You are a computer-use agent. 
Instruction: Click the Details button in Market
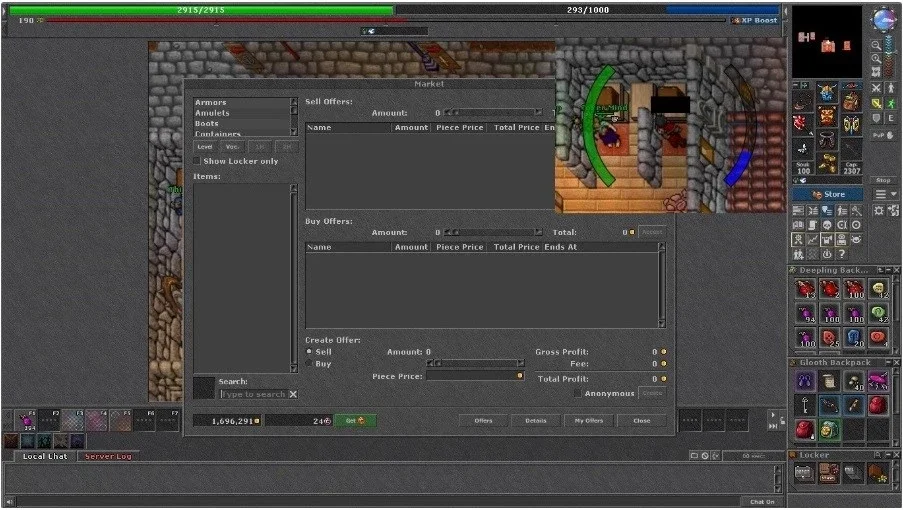(536, 421)
